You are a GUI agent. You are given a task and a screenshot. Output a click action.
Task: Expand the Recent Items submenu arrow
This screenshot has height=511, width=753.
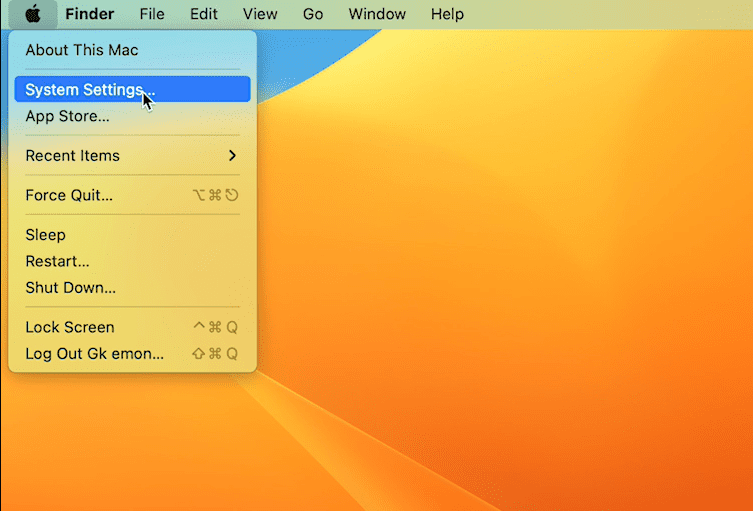(232, 156)
